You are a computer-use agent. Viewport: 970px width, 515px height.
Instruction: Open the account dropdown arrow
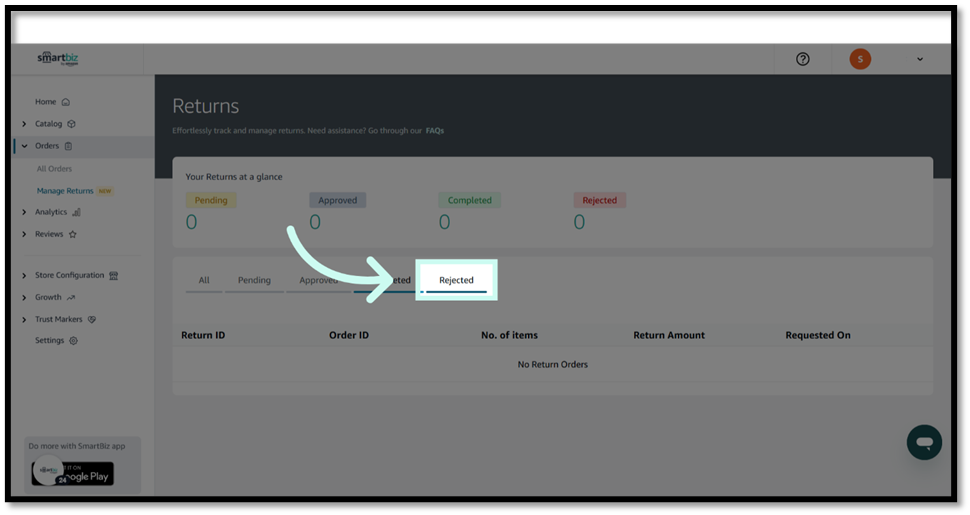pos(920,59)
